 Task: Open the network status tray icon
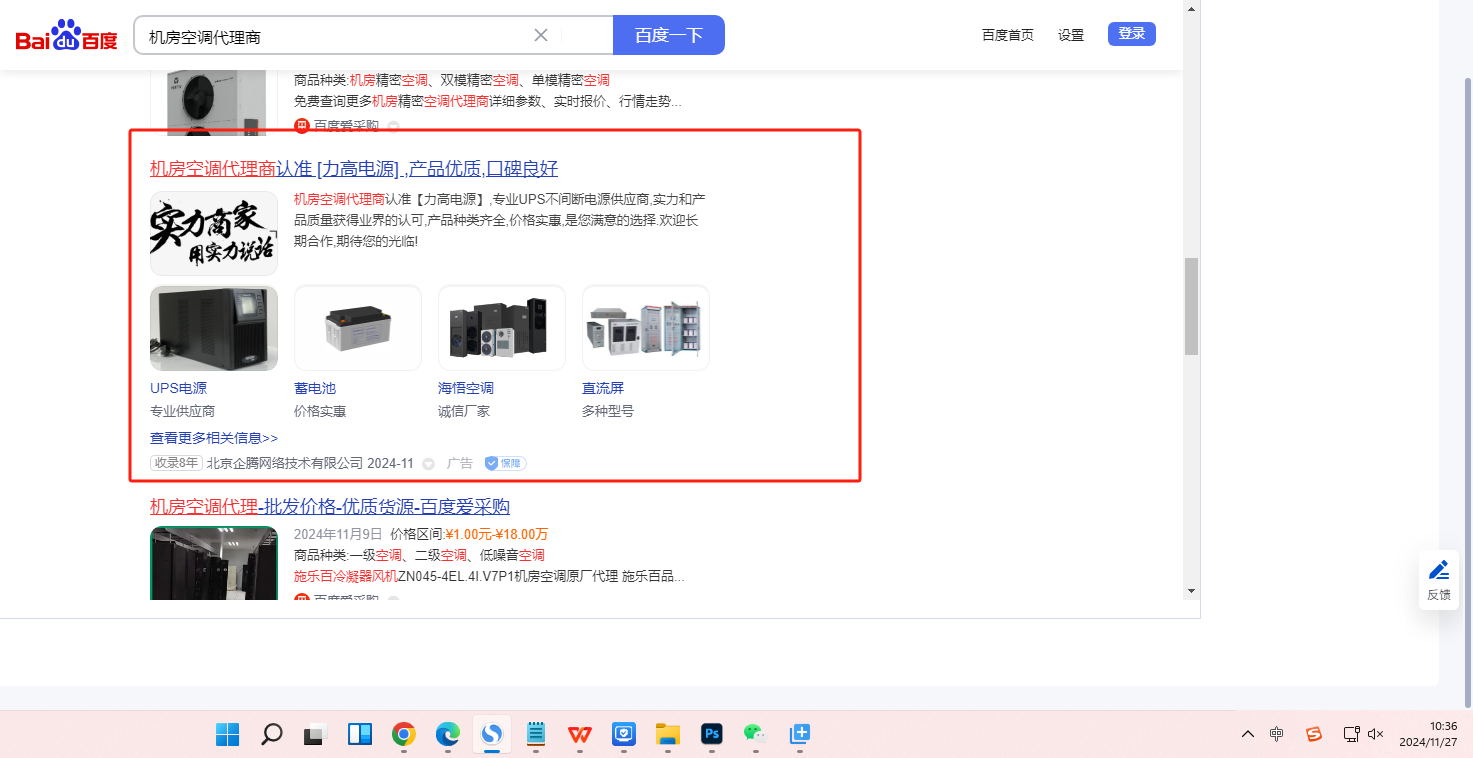coord(1351,735)
